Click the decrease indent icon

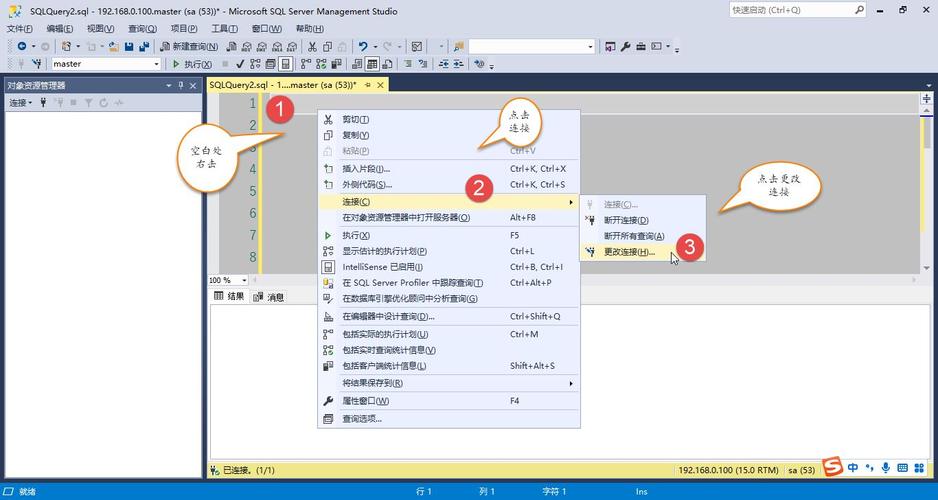(444, 64)
